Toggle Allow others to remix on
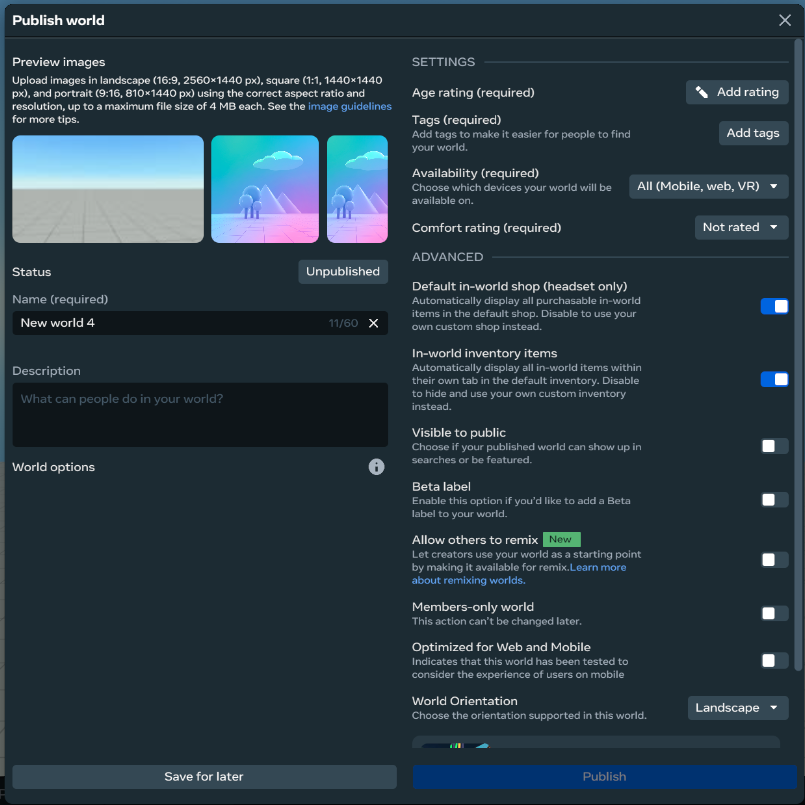Screen dimensions: 805x805 click(774, 560)
